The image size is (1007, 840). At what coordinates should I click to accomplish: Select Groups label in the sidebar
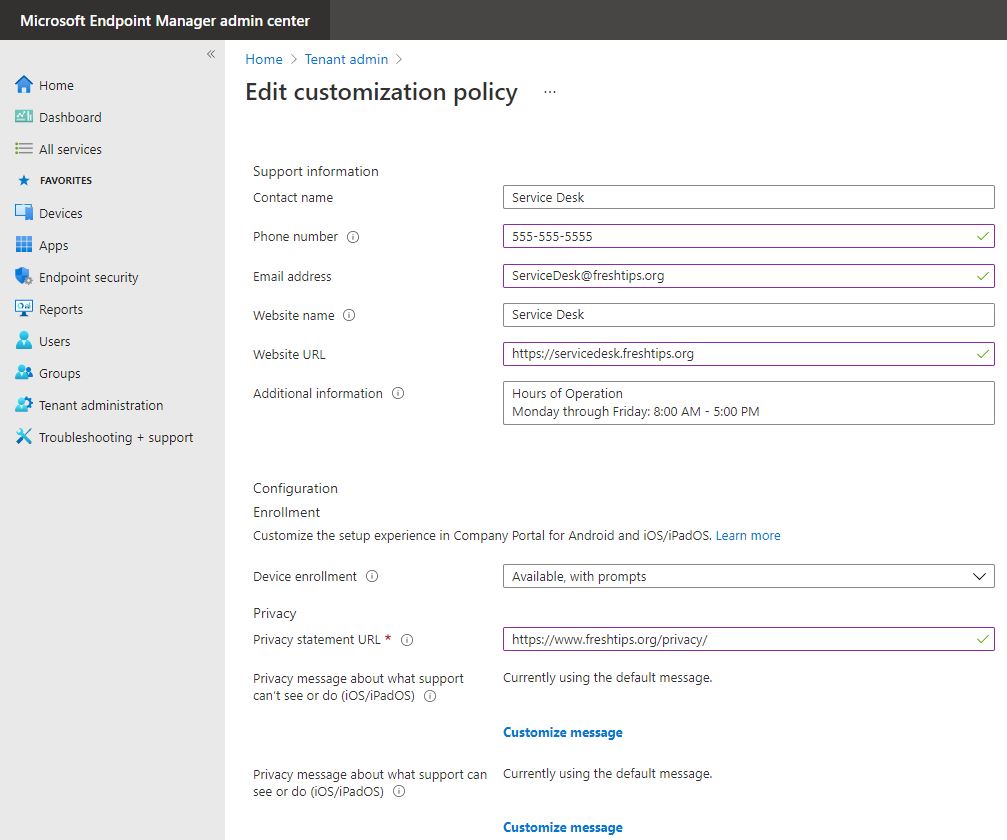60,373
